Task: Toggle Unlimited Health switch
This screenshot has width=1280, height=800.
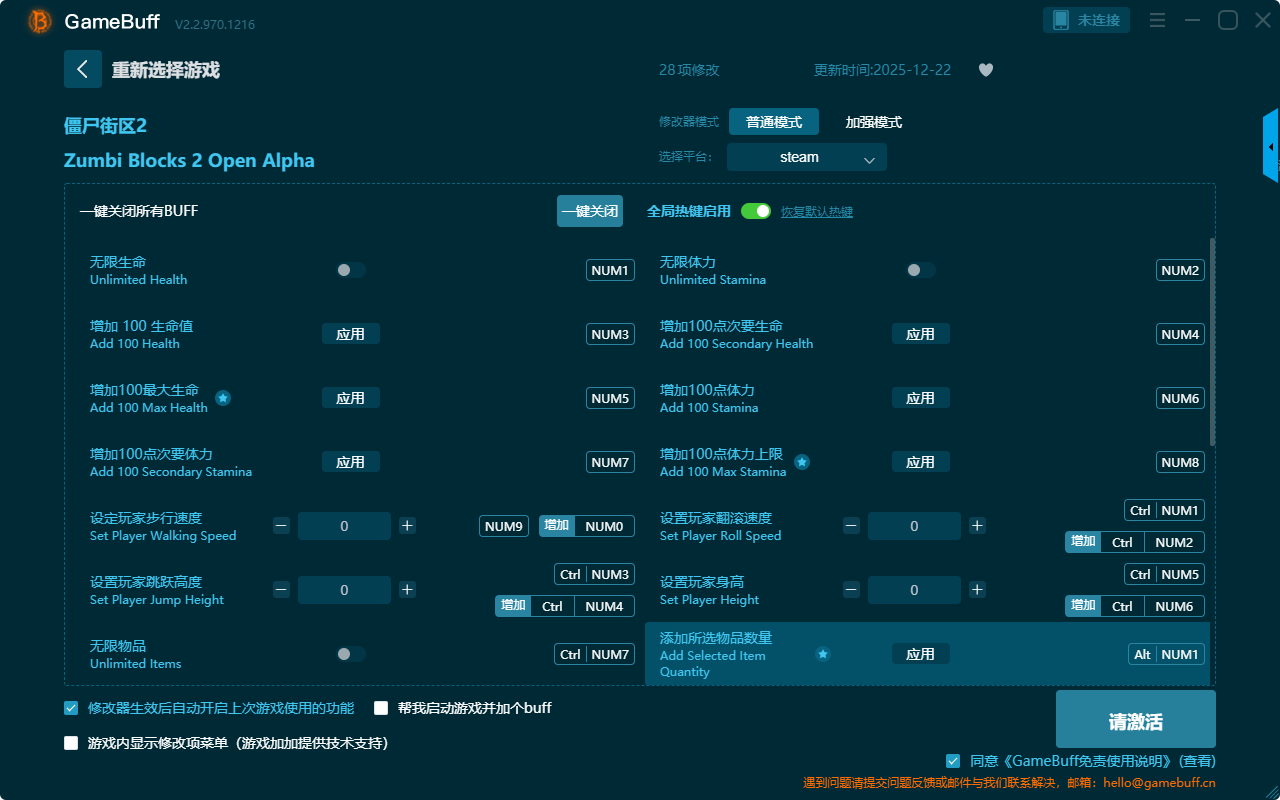Action: click(x=351, y=270)
